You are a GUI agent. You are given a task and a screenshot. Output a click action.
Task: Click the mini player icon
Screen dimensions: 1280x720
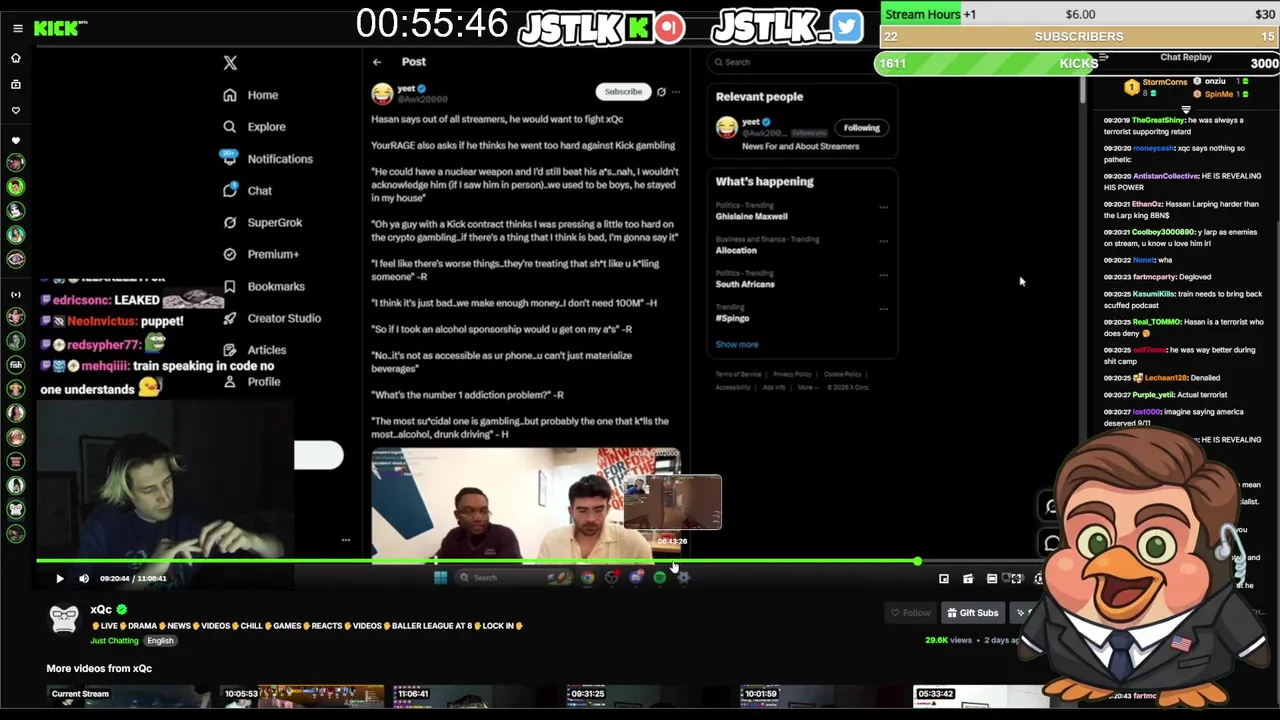coord(943,578)
